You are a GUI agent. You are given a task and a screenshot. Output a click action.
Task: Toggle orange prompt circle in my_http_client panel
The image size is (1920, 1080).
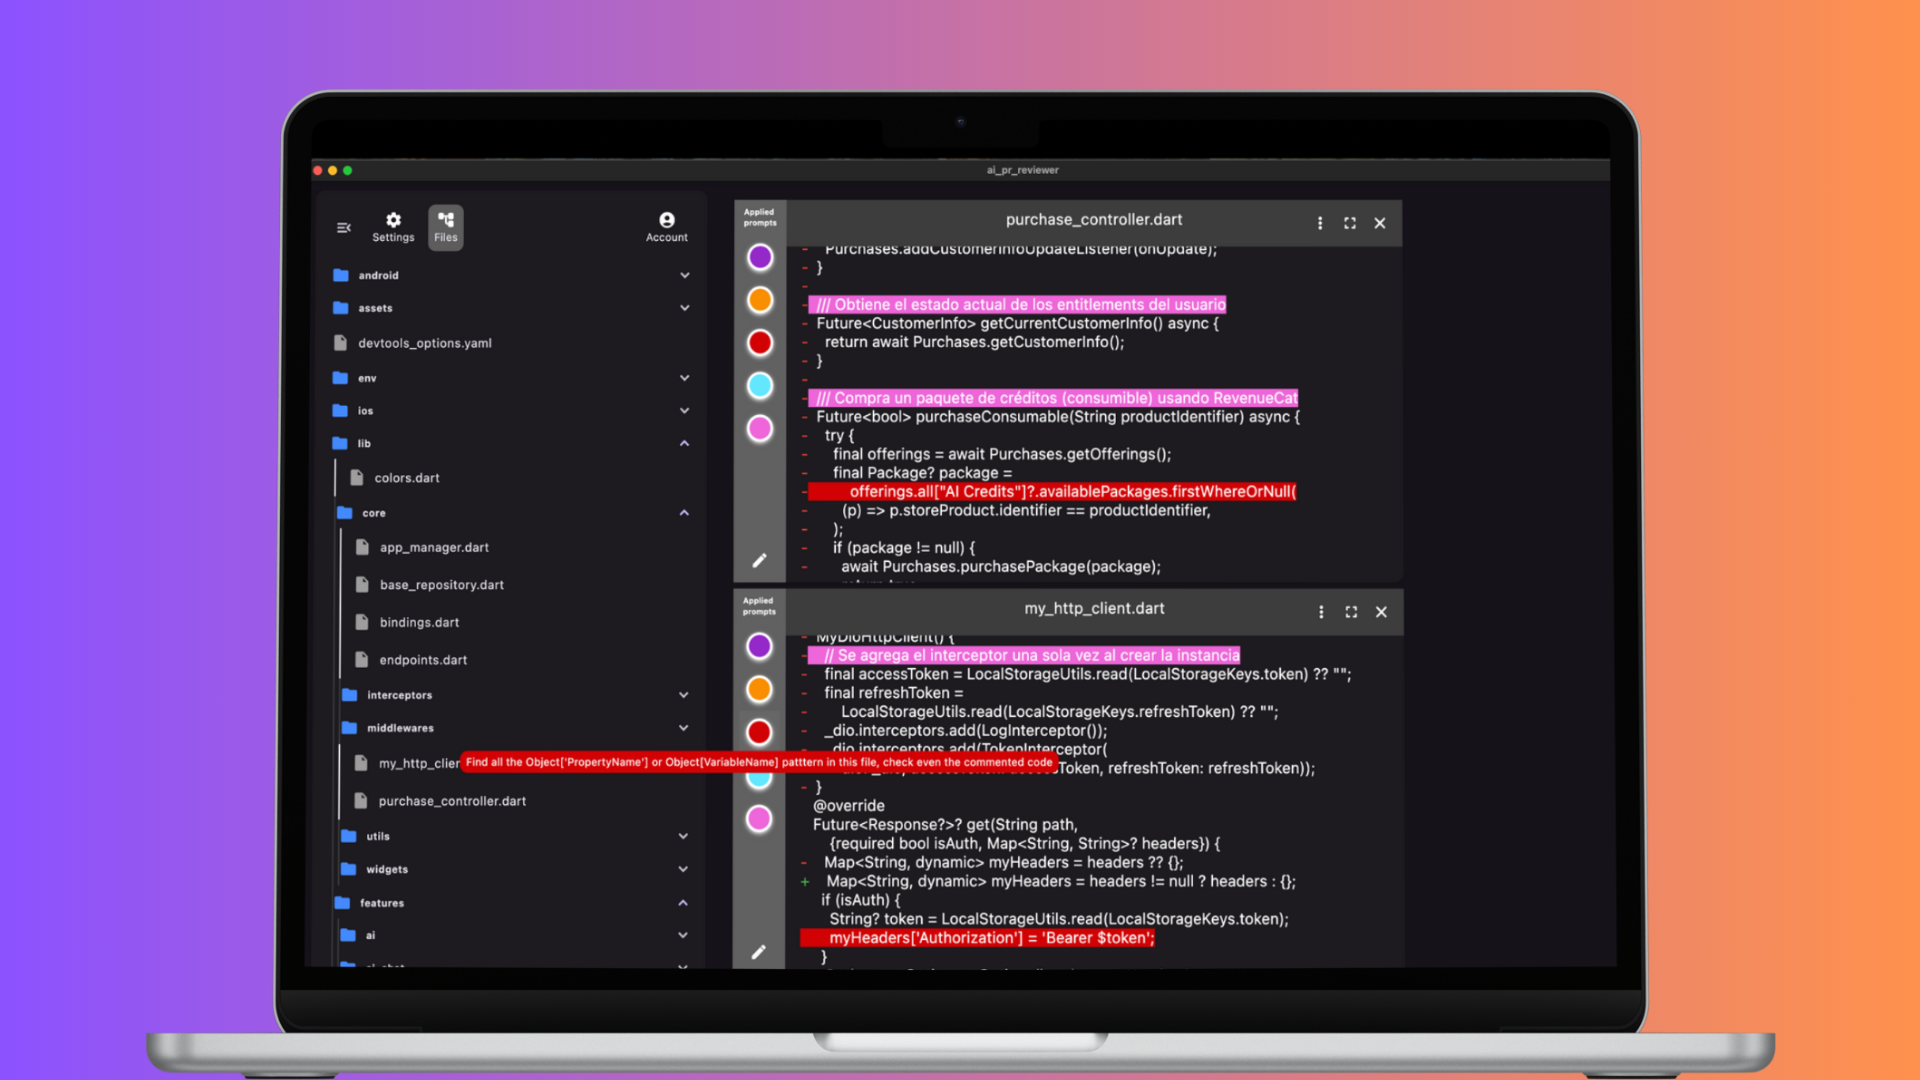(759, 689)
